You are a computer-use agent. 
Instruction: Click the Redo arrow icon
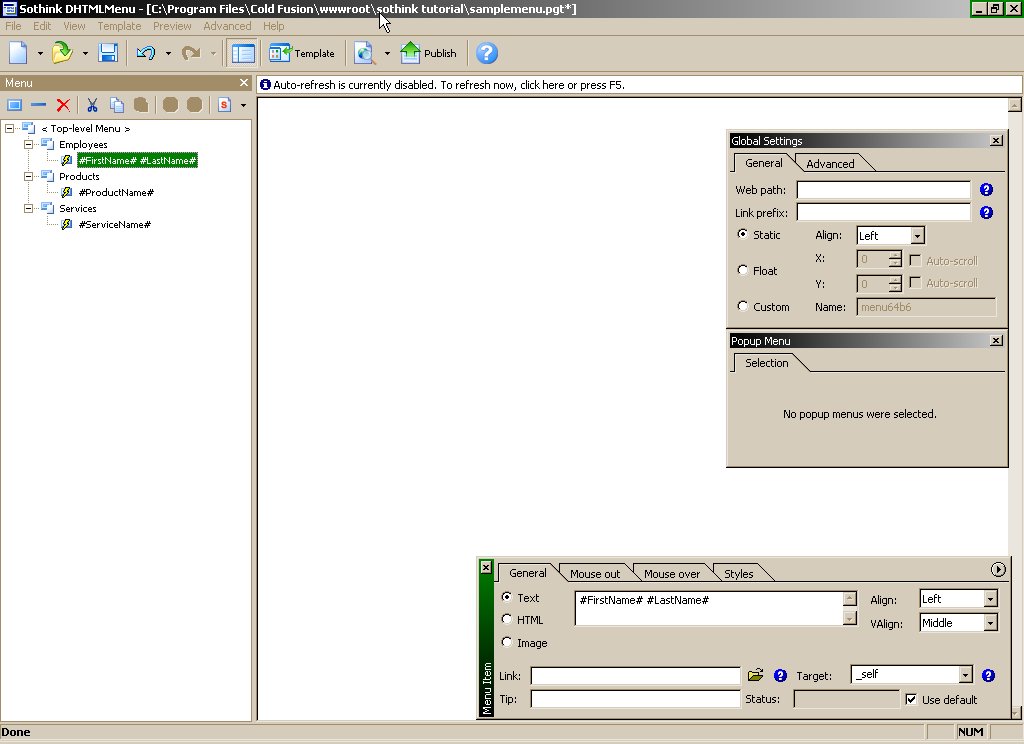(x=191, y=53)
